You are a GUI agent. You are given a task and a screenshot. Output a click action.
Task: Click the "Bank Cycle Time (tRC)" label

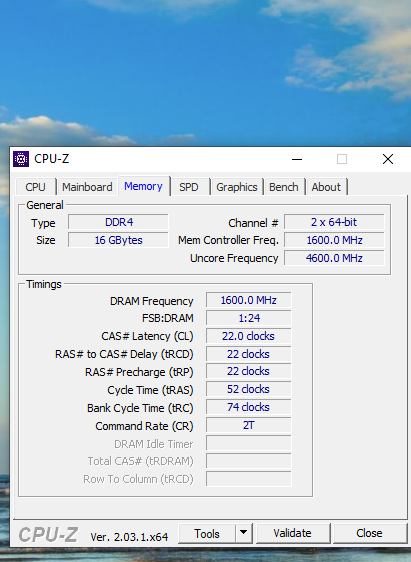[140, 408]
